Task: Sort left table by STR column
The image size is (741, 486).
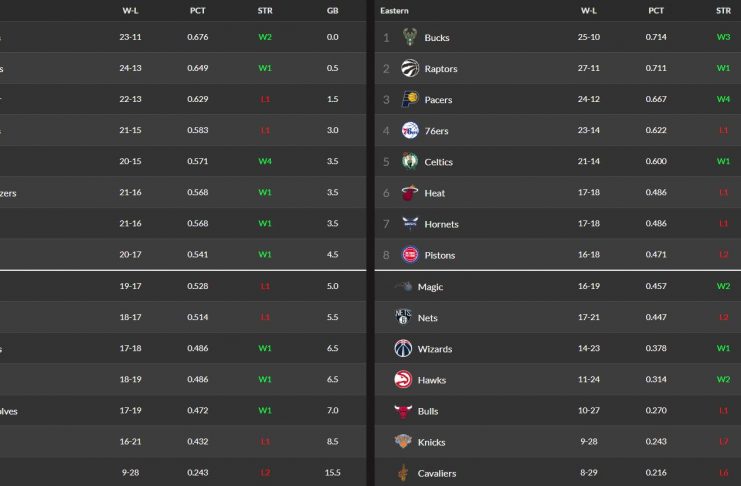Action: tap(265, 10)
